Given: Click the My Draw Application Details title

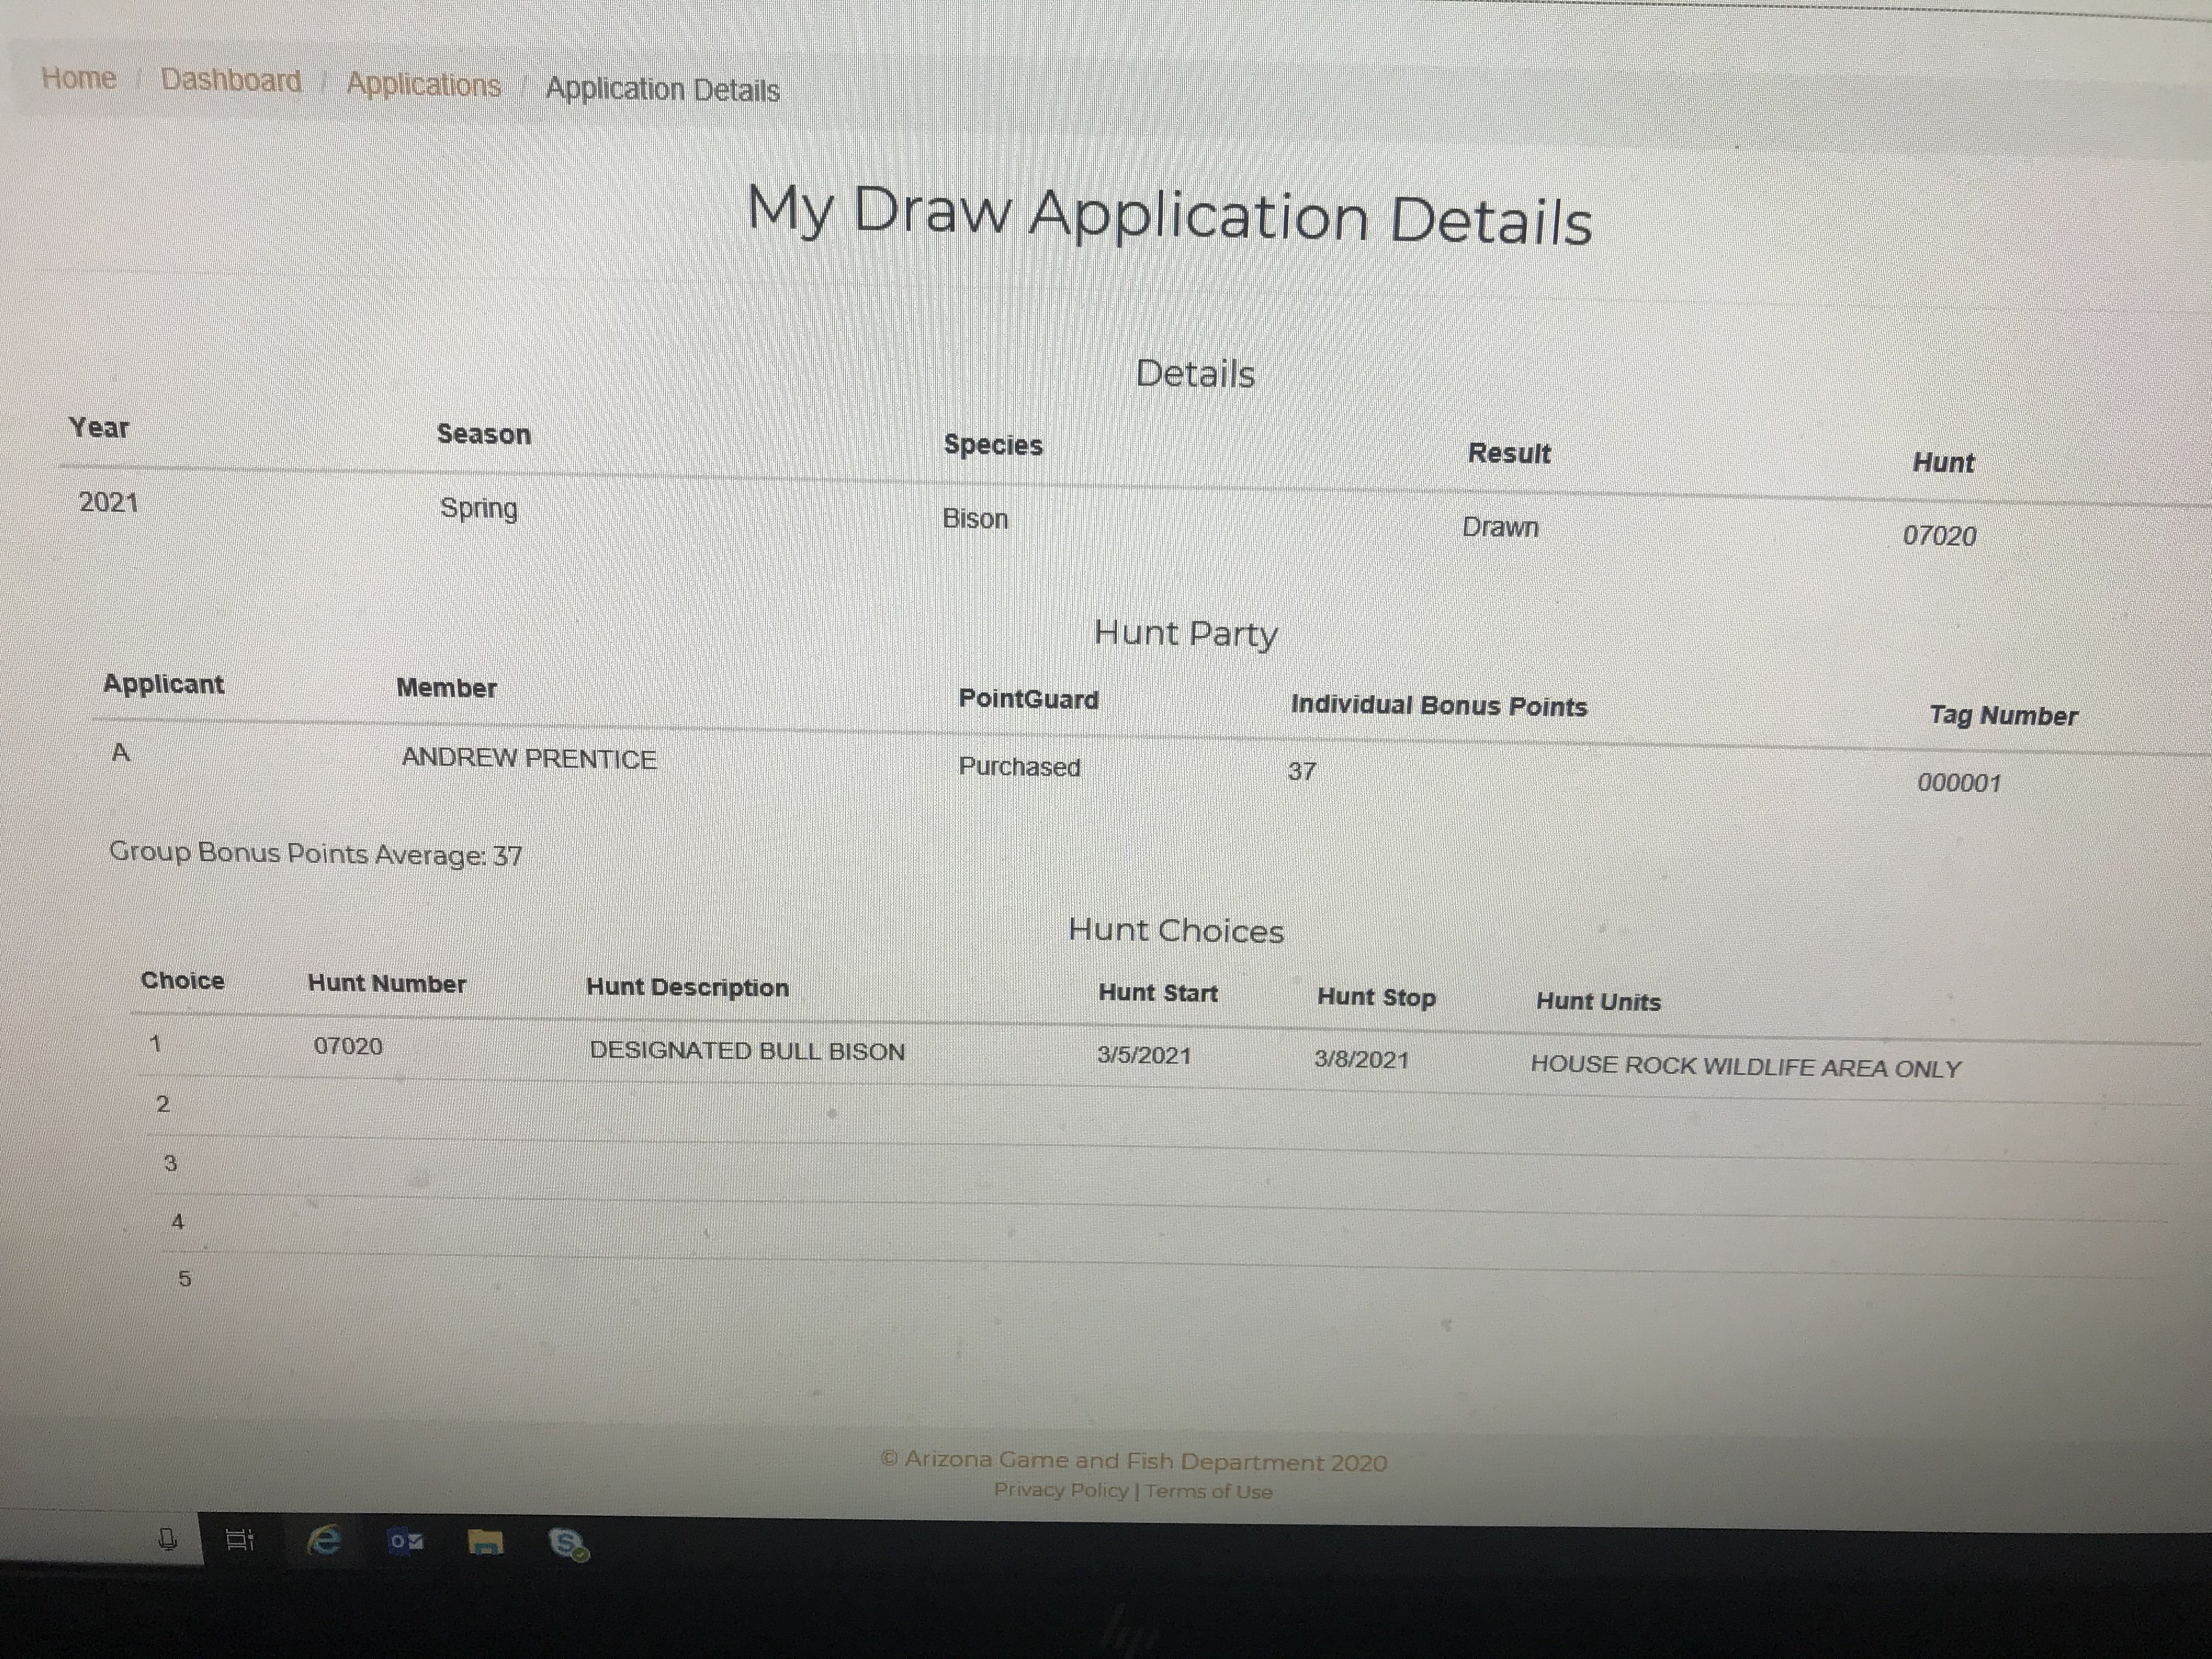Looking at the screenshot, I should point(1170,215).
